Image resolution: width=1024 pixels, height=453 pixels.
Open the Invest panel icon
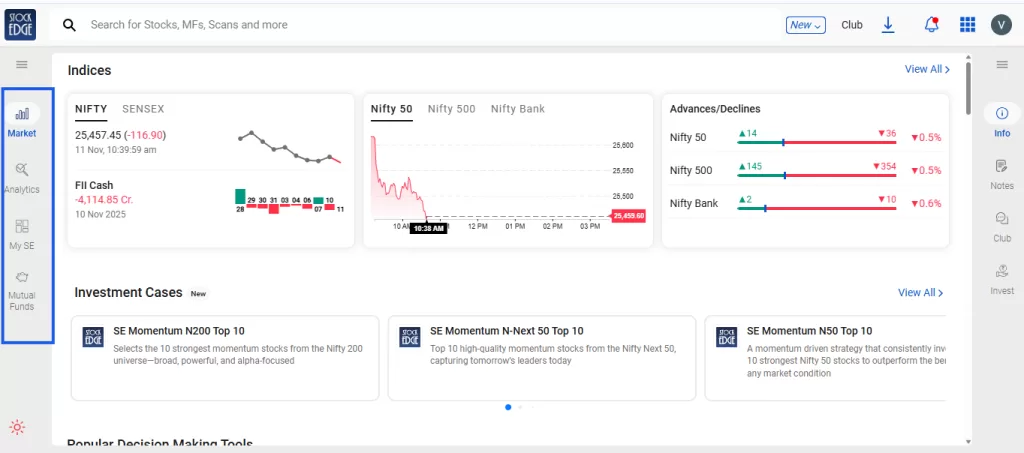1002,271
